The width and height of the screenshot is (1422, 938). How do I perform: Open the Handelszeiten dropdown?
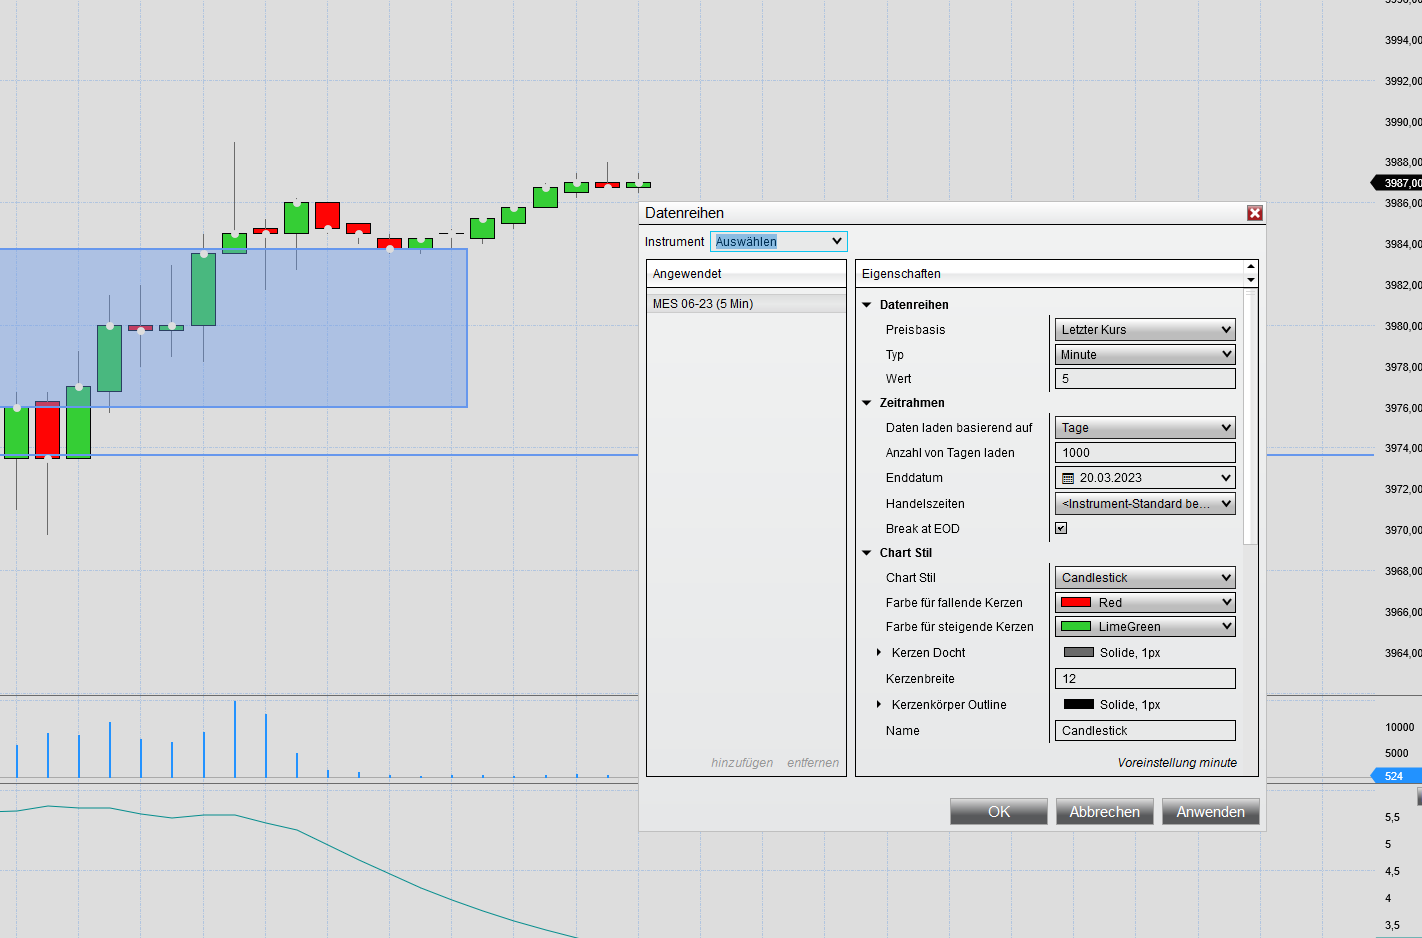pos(1145,504)
